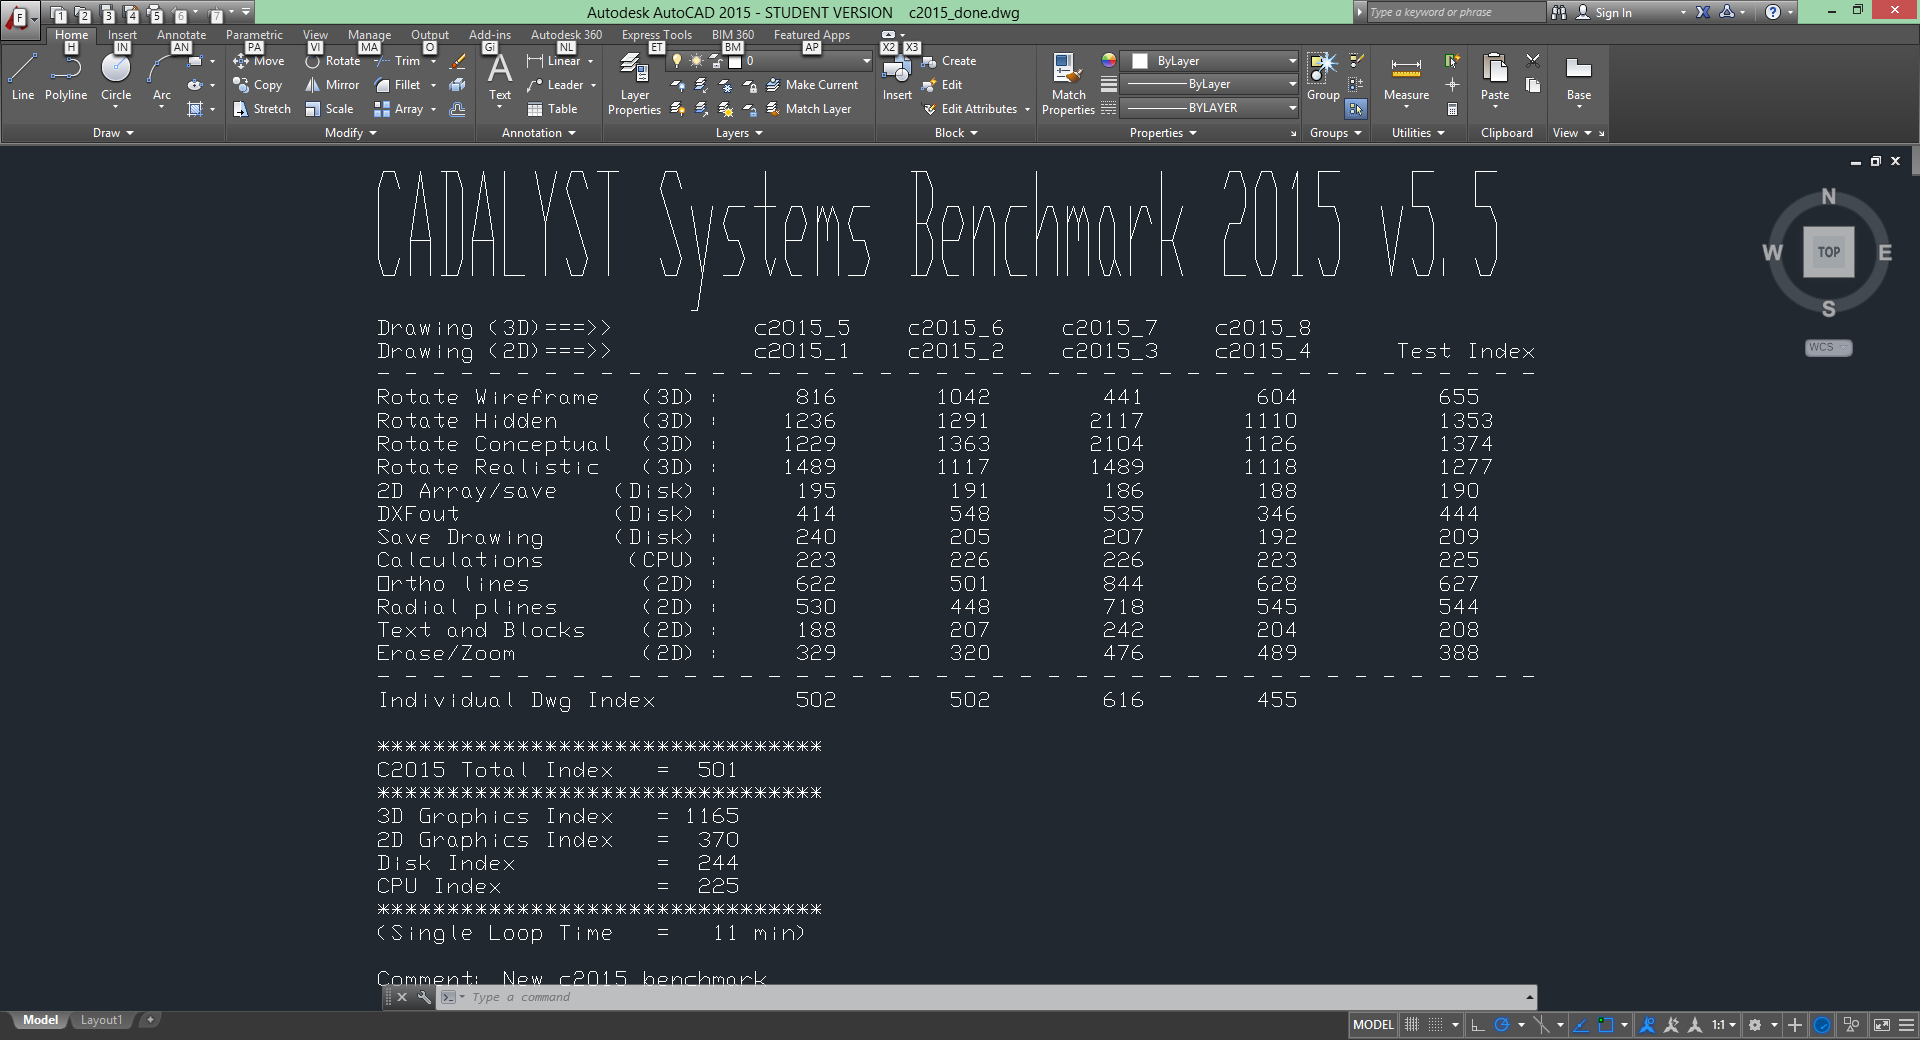This screenshot has width=1920, height=1040.
Task: Pick the Circle tool in Draw panel
Action: [x=116, y=78]
